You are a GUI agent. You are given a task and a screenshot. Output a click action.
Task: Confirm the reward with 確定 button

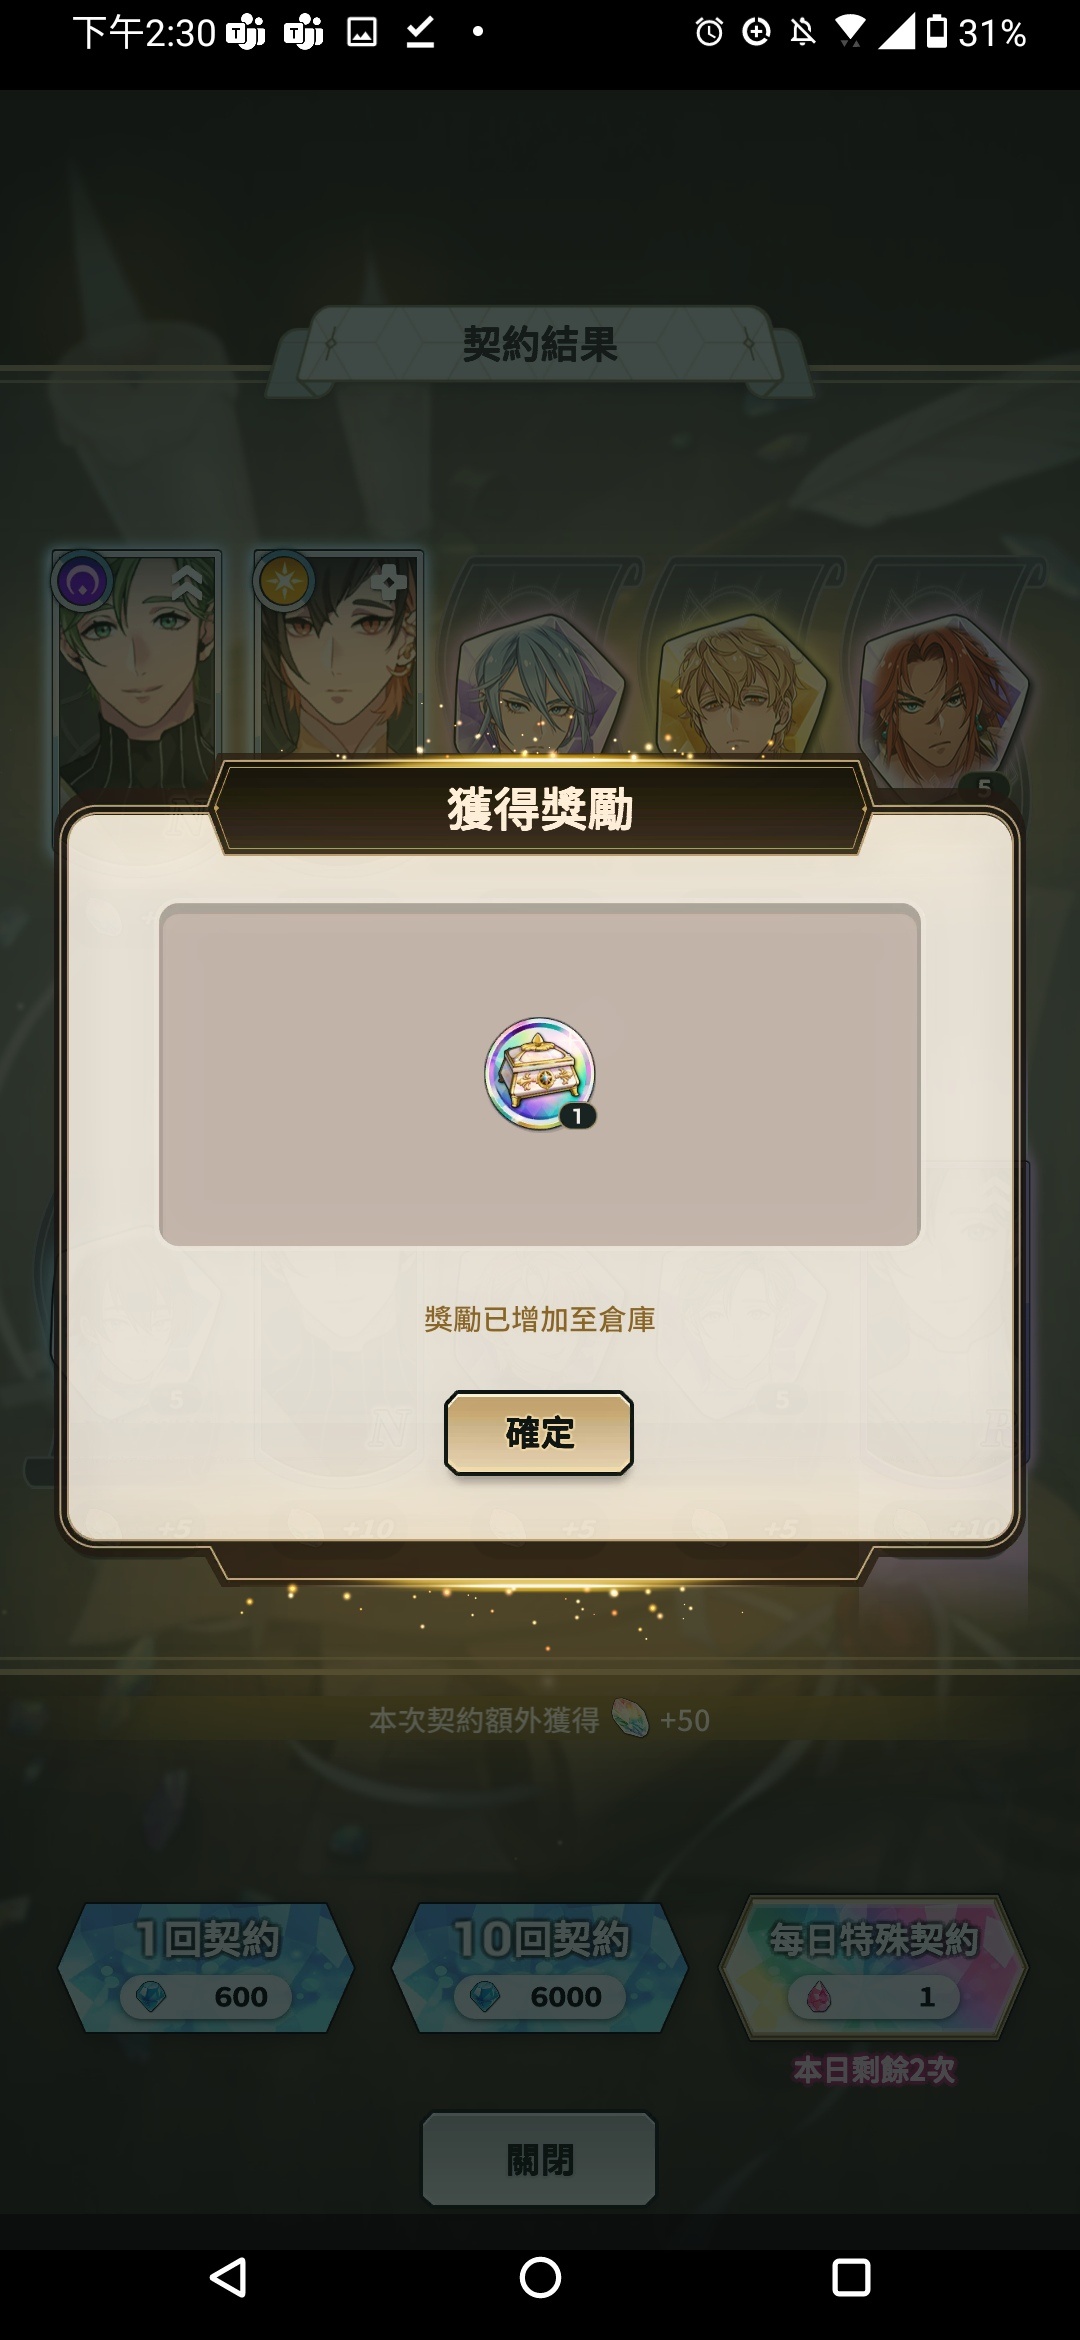point(539,1433)
